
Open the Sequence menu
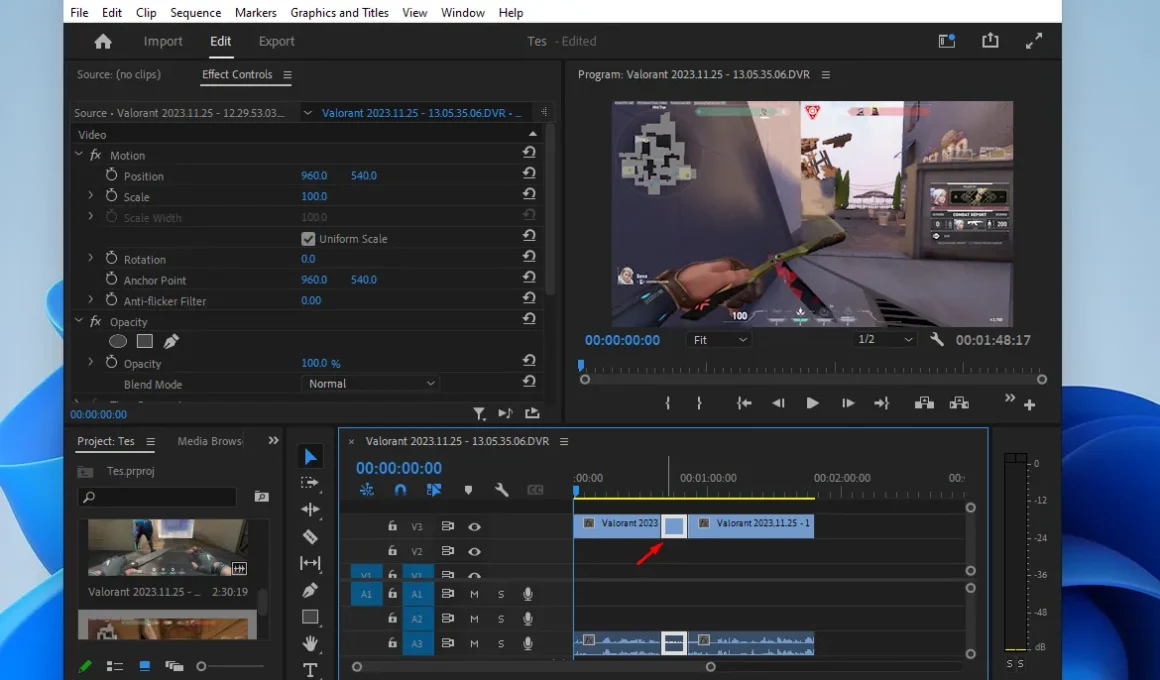click(x=195, y=13)
